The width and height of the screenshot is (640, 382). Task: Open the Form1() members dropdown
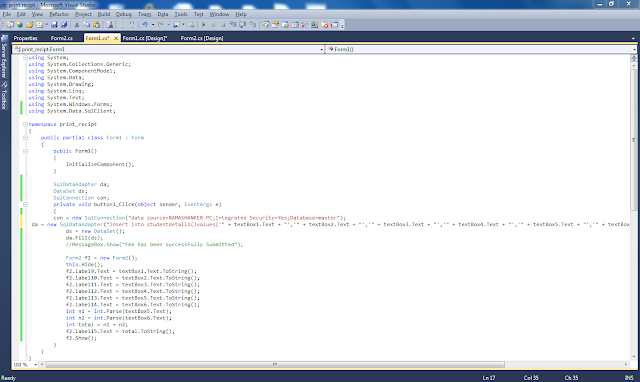click(x=634, y=49)
